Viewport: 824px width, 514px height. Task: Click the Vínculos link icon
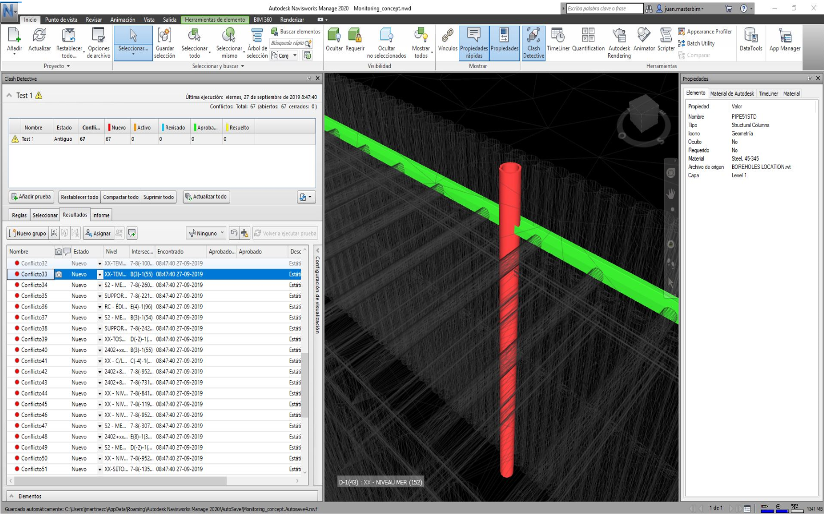point(447,36)
